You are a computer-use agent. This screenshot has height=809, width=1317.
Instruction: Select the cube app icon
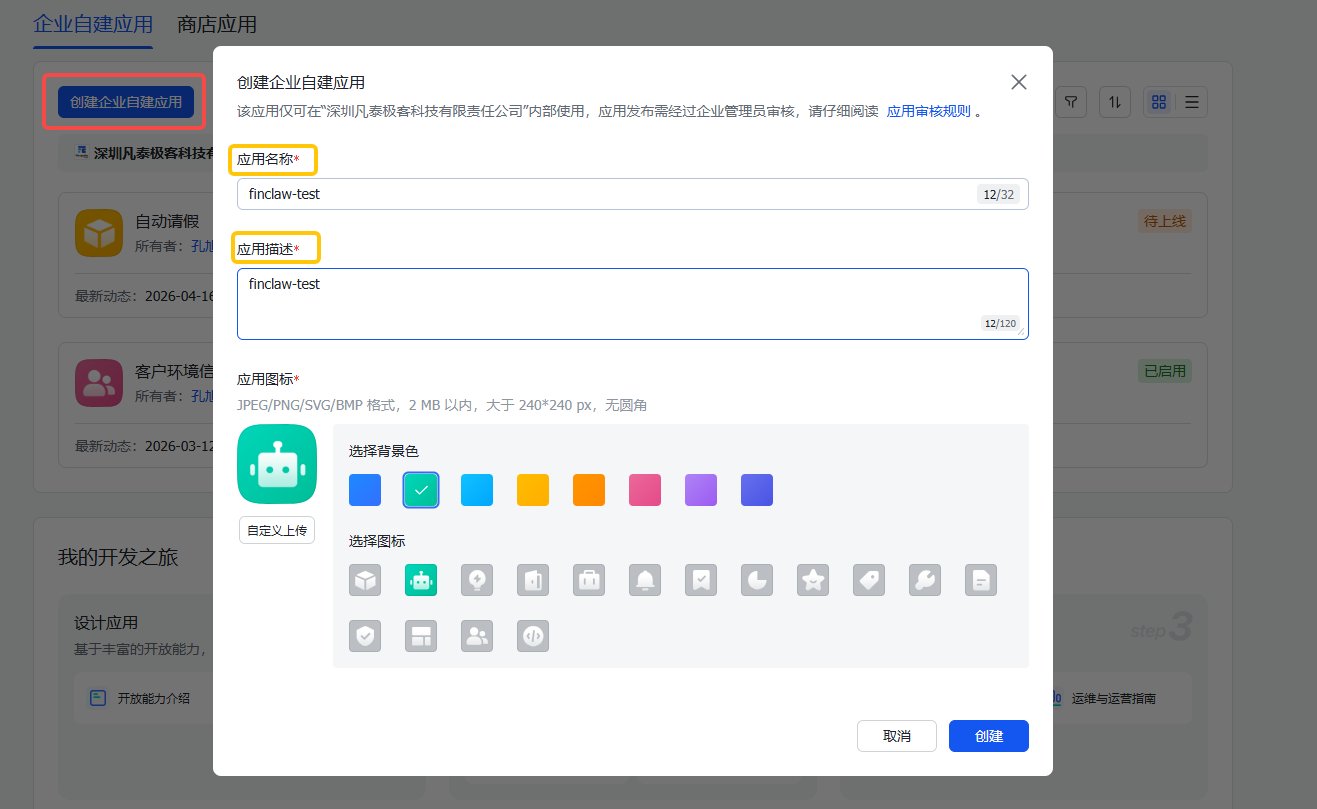(x=365, y=580)
